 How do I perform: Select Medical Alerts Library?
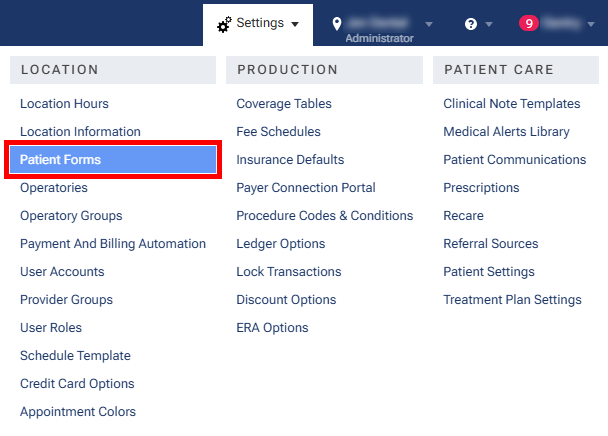tap(506, 132)
